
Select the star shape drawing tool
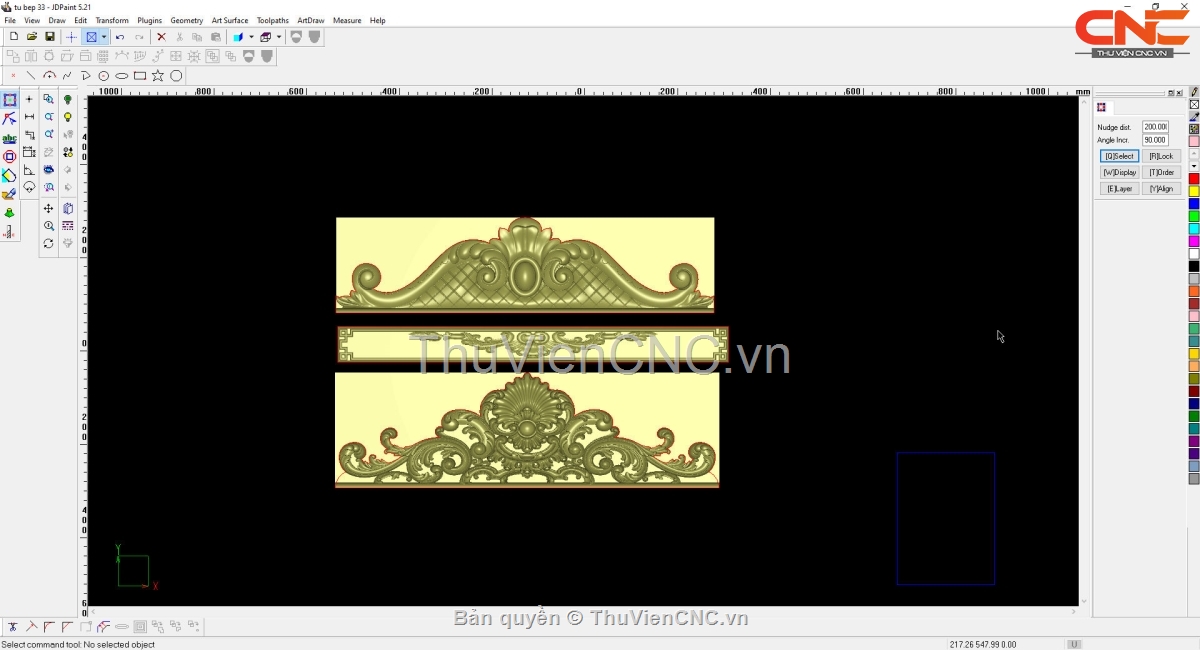pyautogui.click(x=158, y=76)
